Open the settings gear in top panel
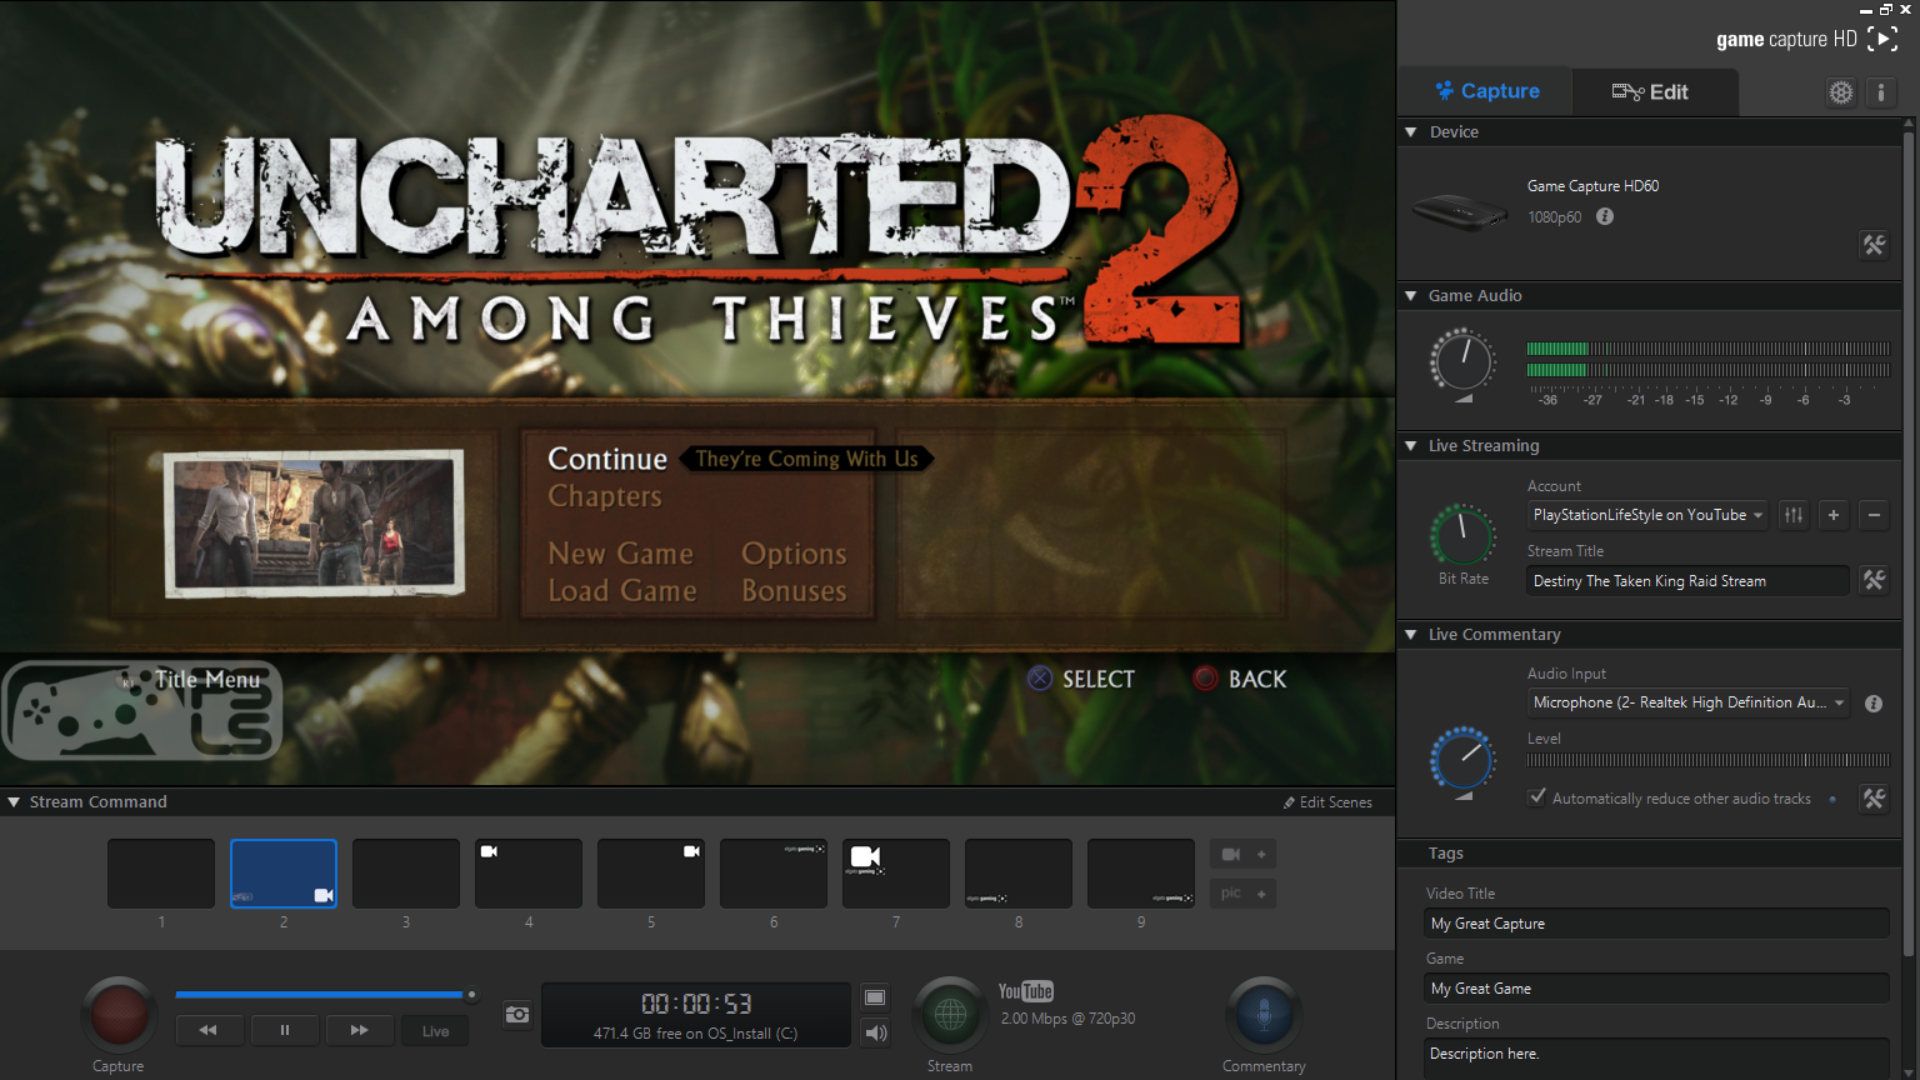The height and width of the screenshot is (1080, 1920). 1840,92
